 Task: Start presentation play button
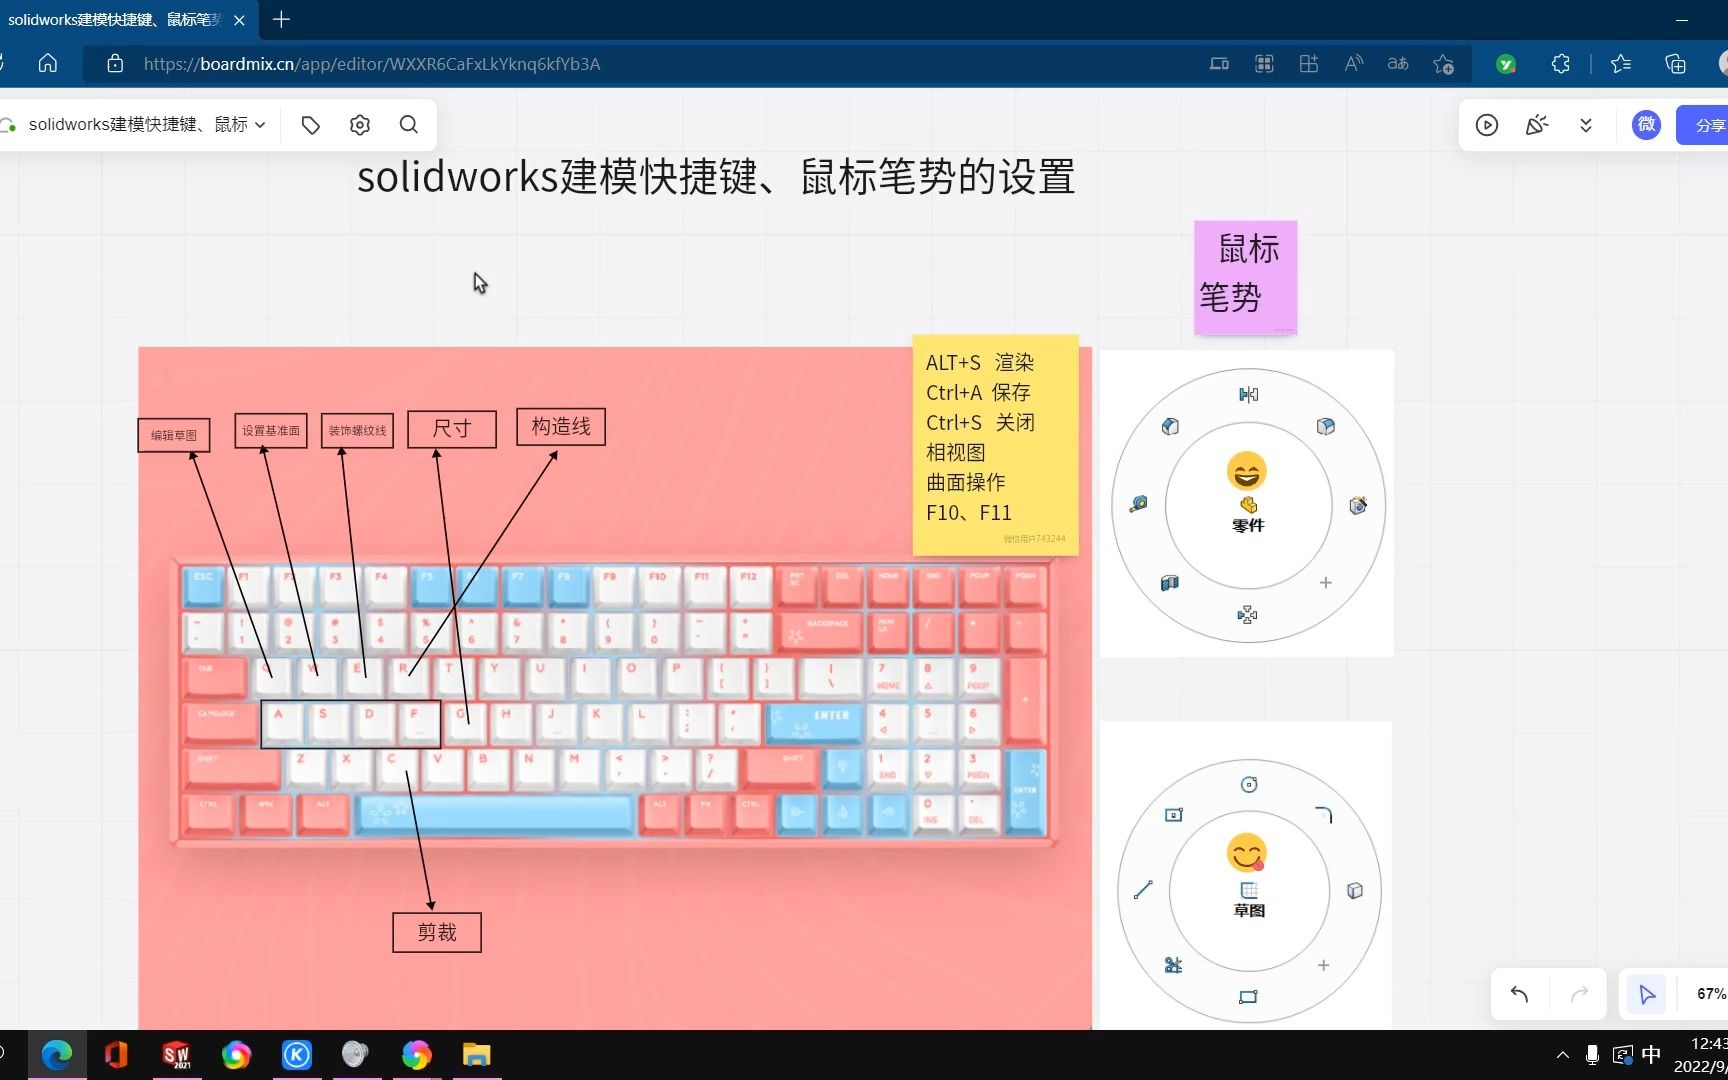pos(1487,125)
